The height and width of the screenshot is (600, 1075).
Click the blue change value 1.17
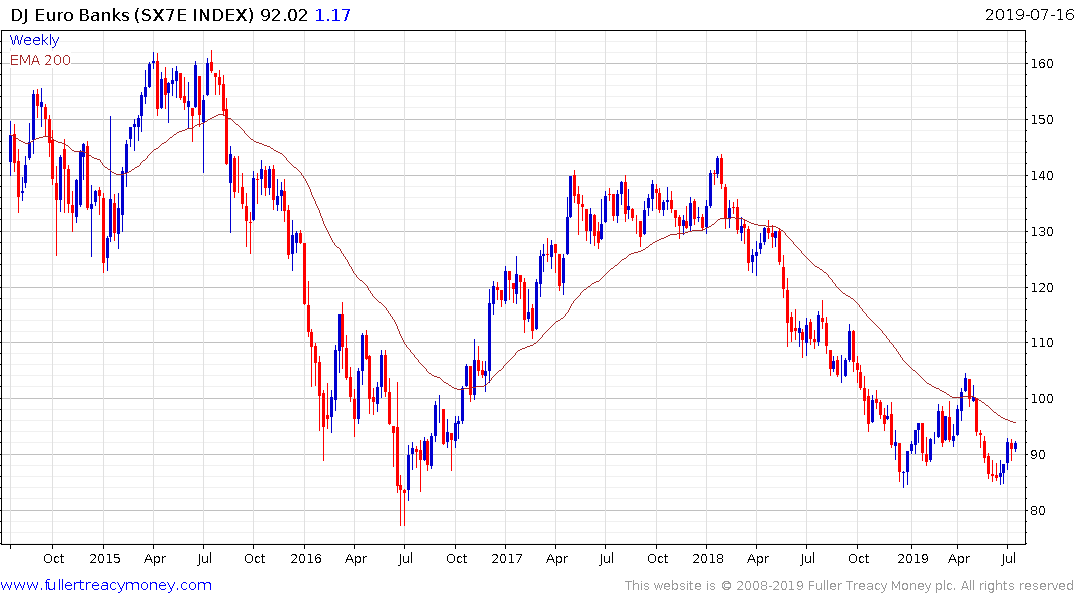[x=333, y=14]
